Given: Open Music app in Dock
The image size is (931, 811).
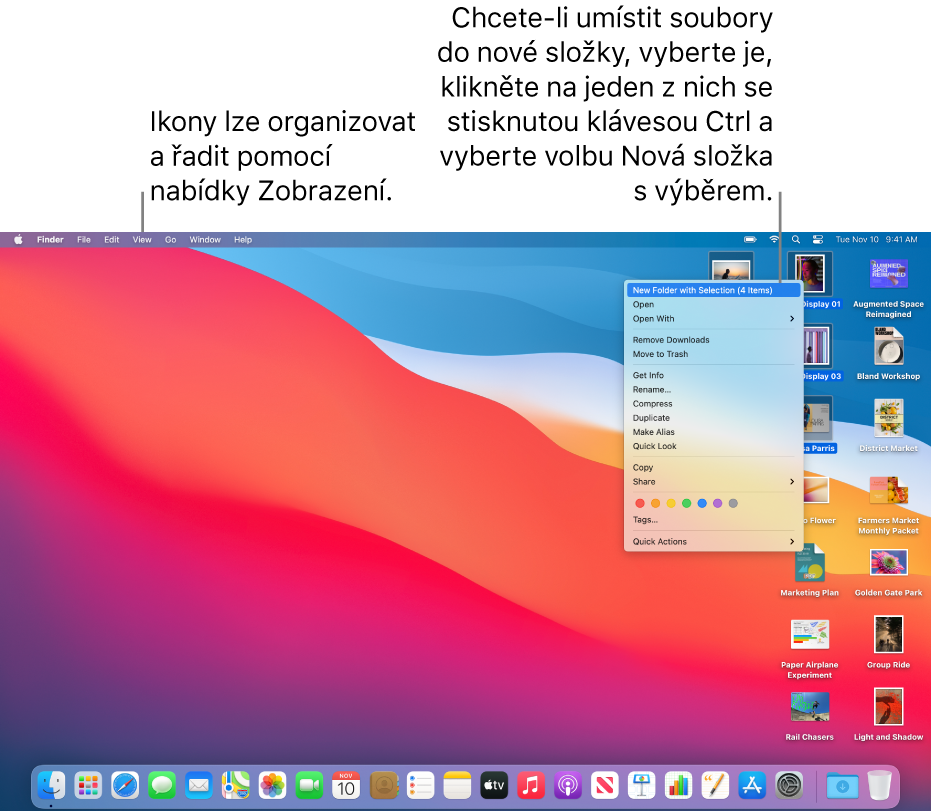Looking at the screenshot, I should (531, 785).
